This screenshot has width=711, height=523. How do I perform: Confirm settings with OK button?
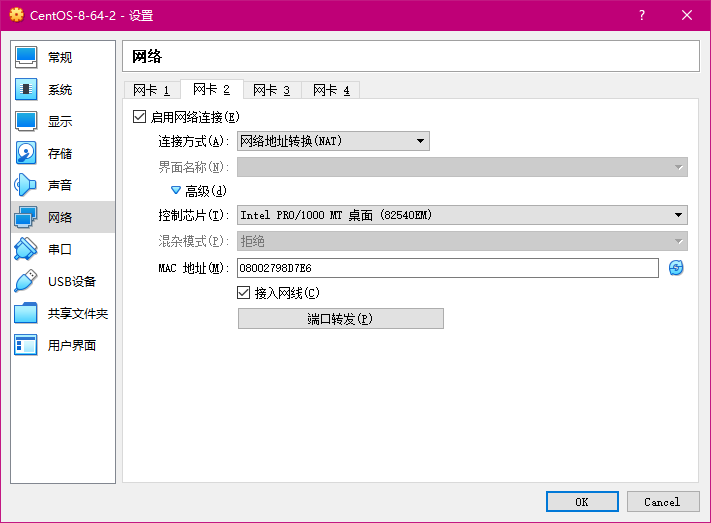tap(582, 502)
